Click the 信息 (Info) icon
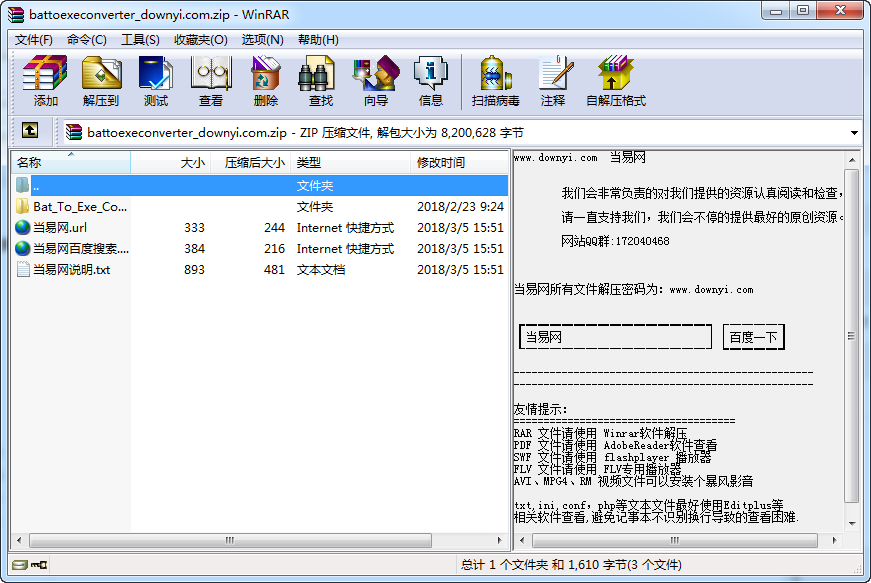 click(x=431, y=80)
